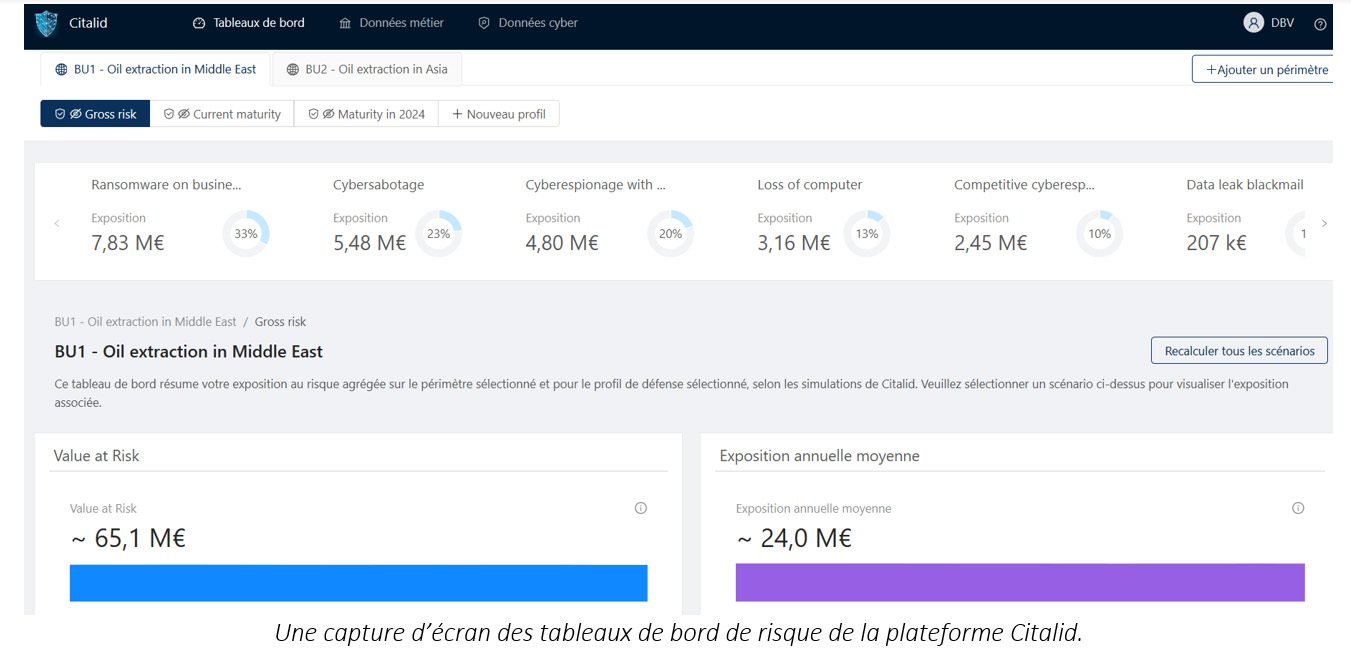Switch to Maturity in 2024 profile
This screenshot has height=655, width=1351.
[366, 114]
